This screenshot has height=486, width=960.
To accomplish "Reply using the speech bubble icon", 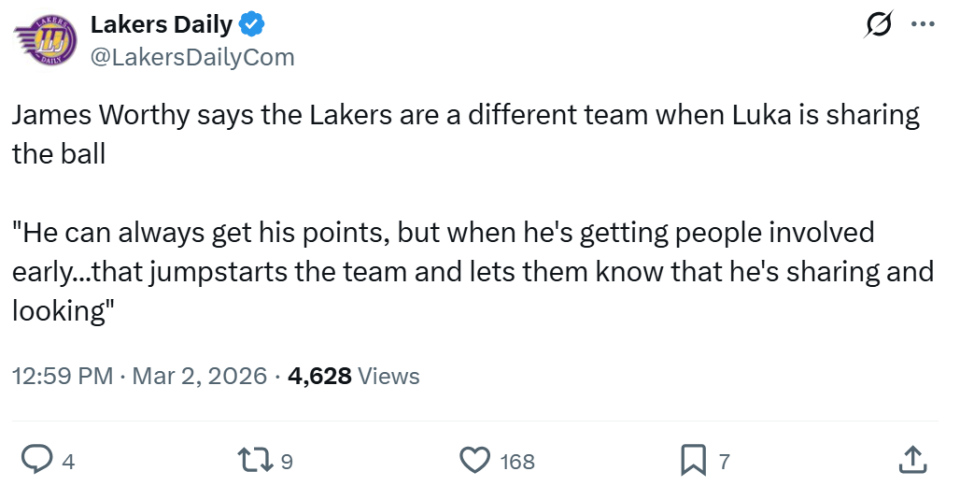I will (x=37, y=460).
